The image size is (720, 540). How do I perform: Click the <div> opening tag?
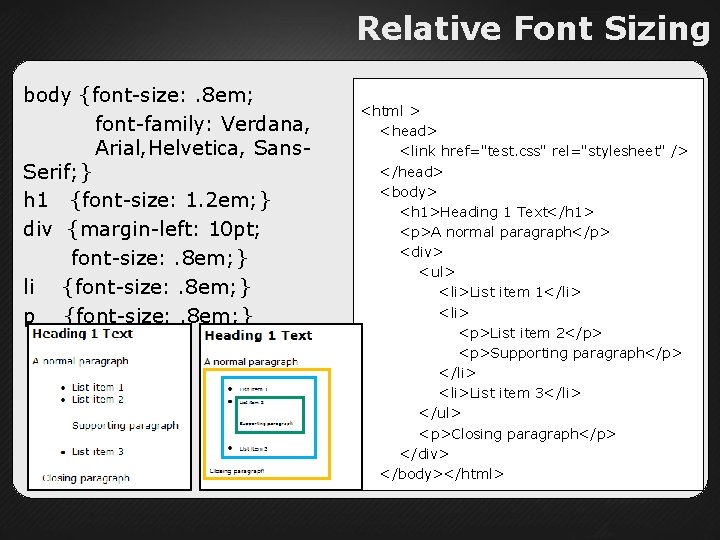[421, 252]
